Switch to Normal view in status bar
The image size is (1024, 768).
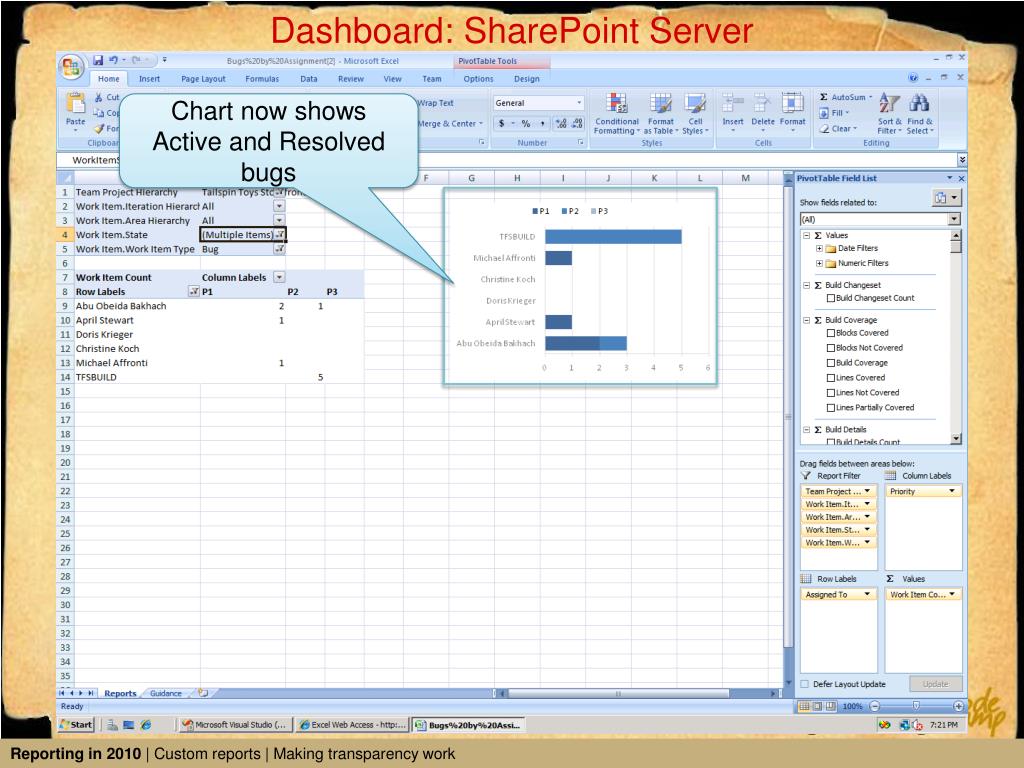point(804,706)
